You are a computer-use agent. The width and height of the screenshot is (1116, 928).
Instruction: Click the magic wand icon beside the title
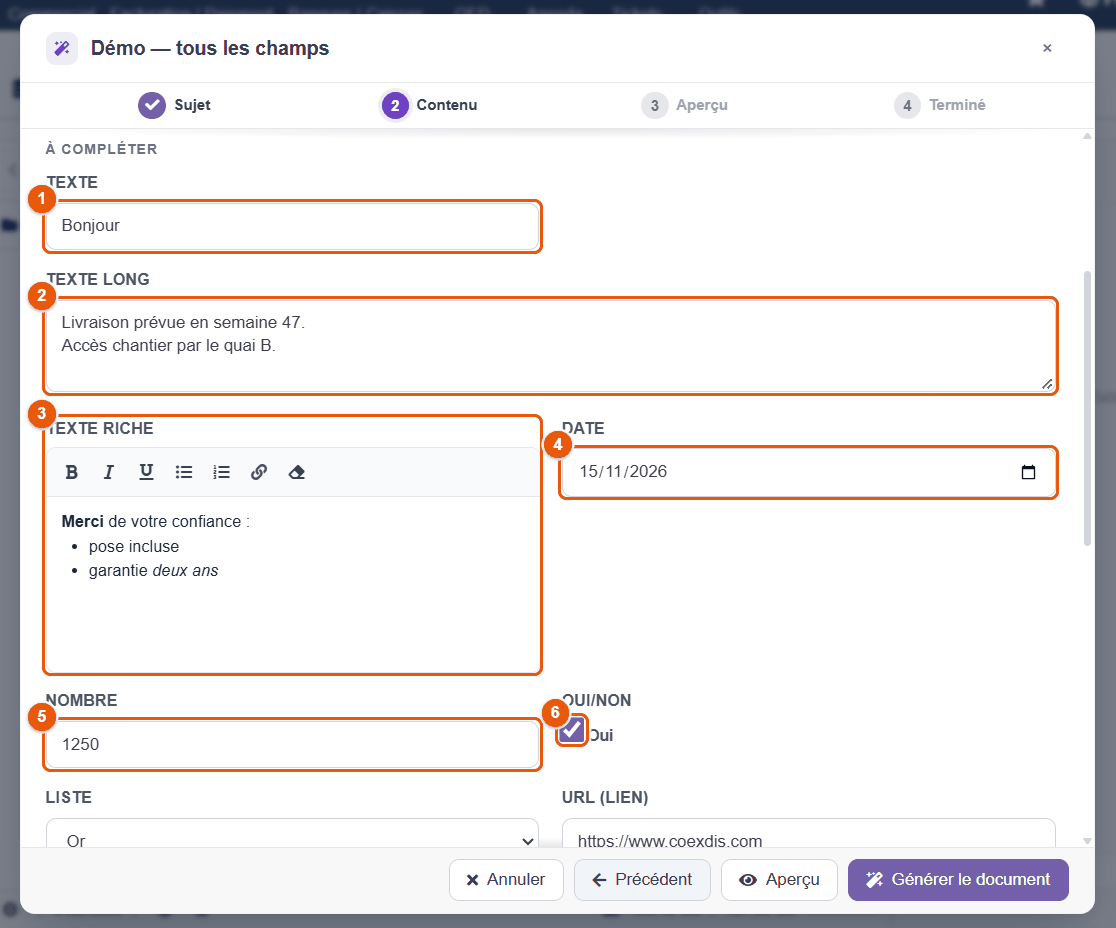coord(62,48)
